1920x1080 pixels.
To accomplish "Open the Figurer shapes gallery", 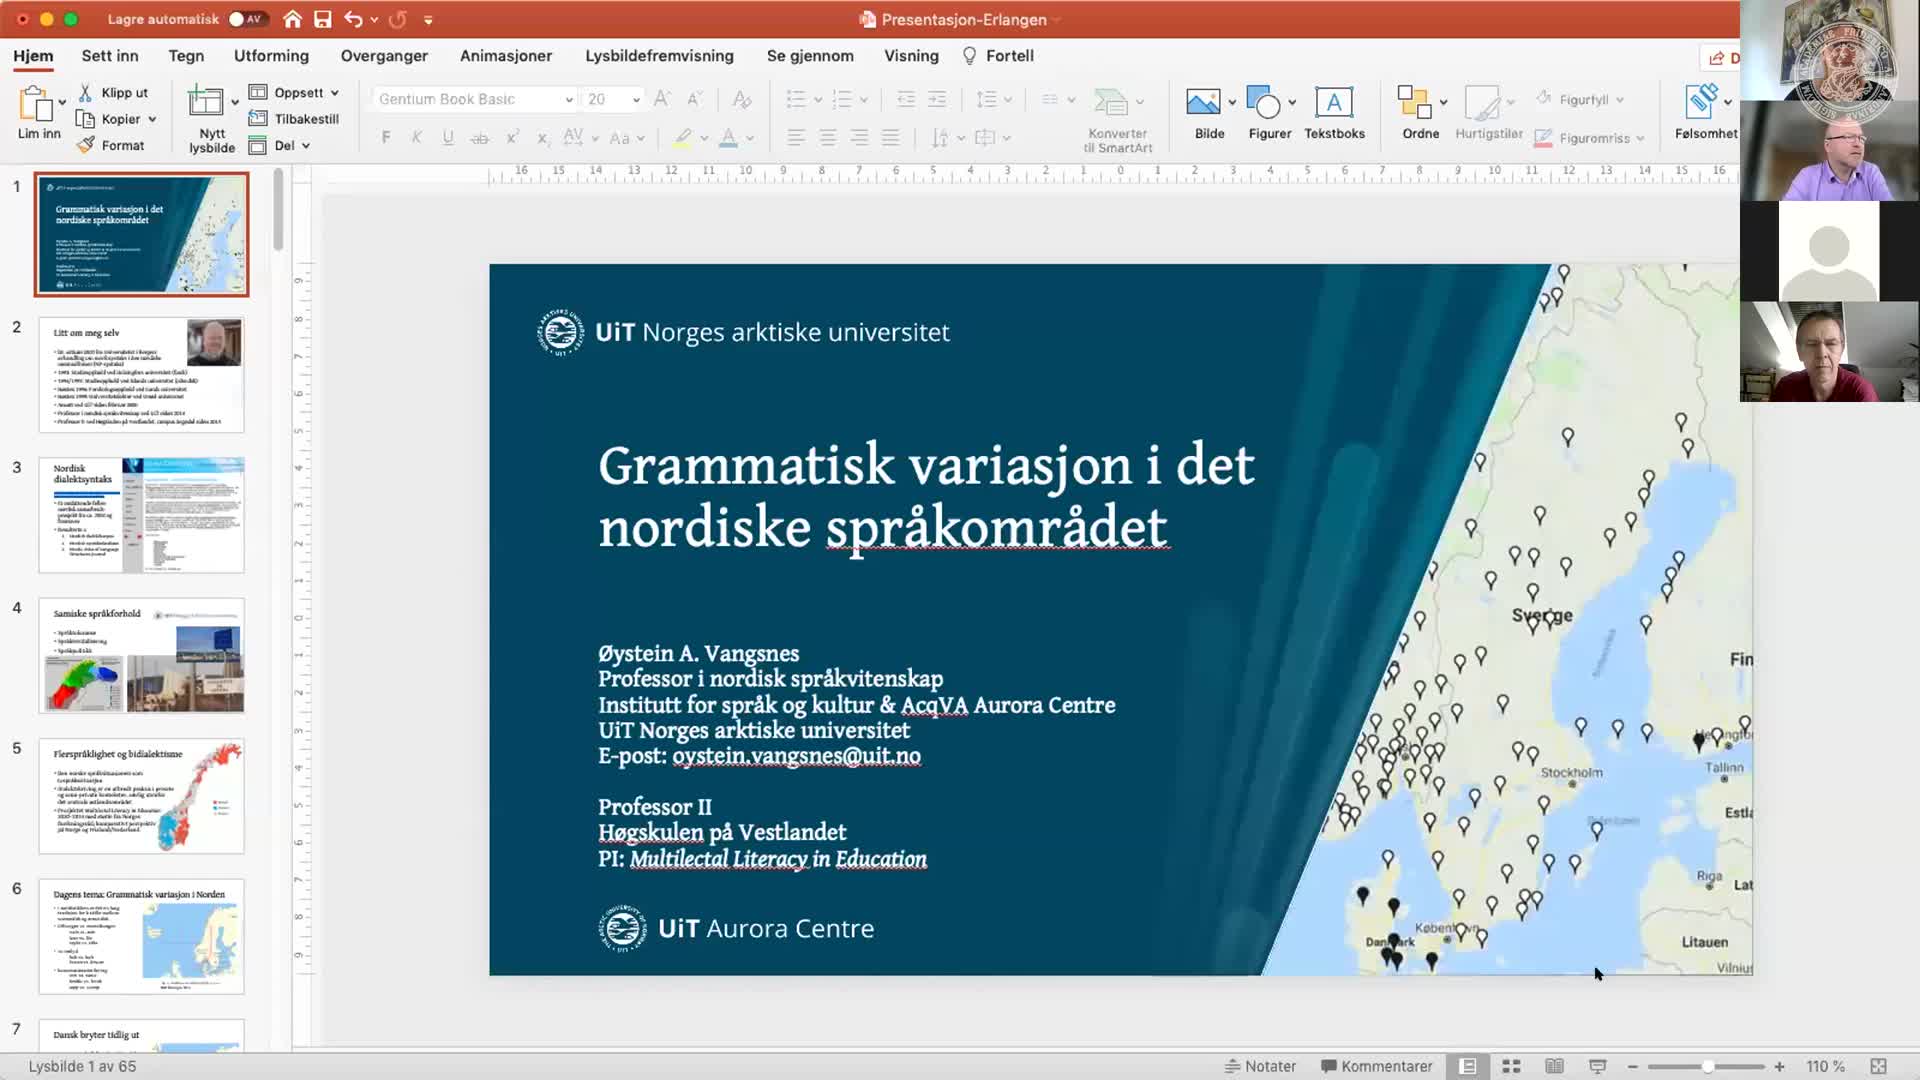I will tap(1264, 102).
